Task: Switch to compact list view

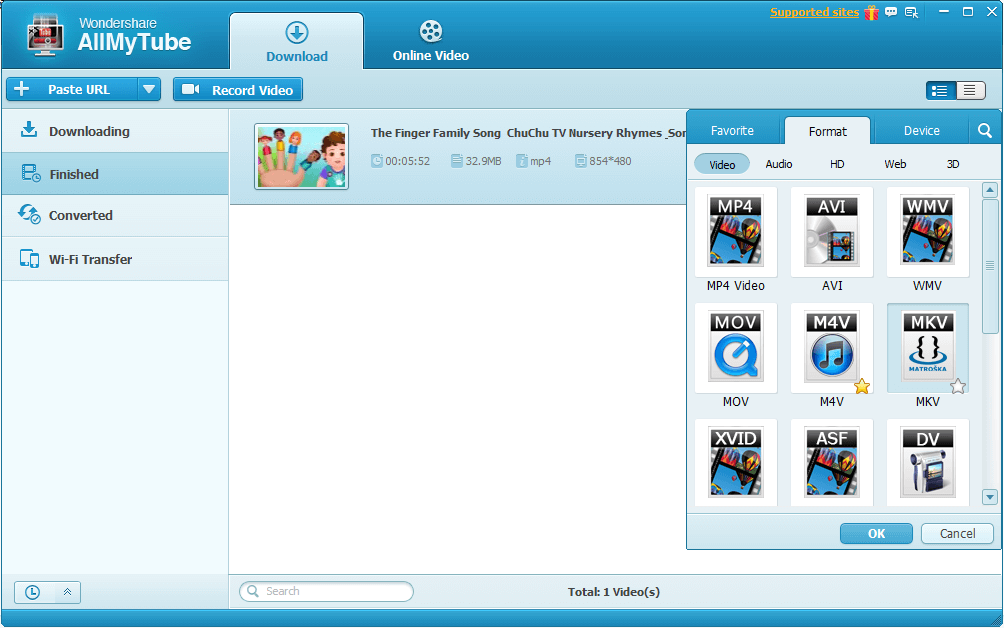Action: pos(970,90)
